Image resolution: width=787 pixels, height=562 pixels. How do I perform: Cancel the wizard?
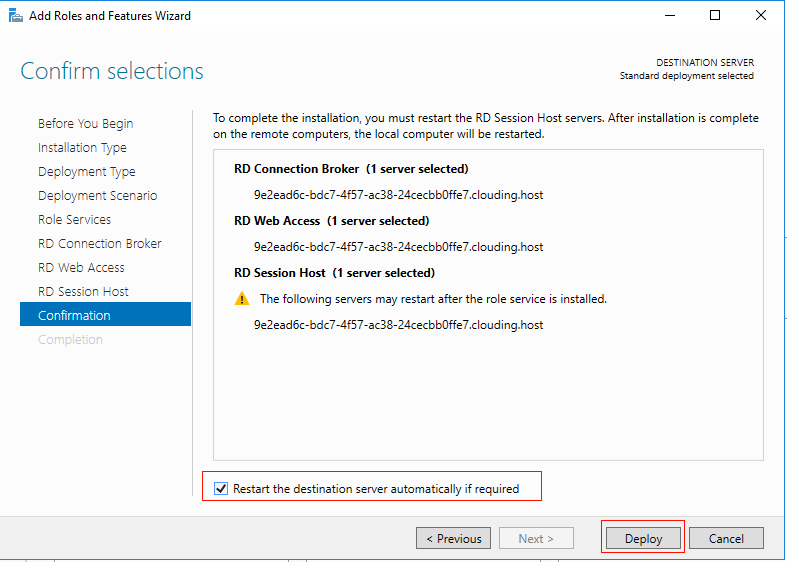[726, 538]
